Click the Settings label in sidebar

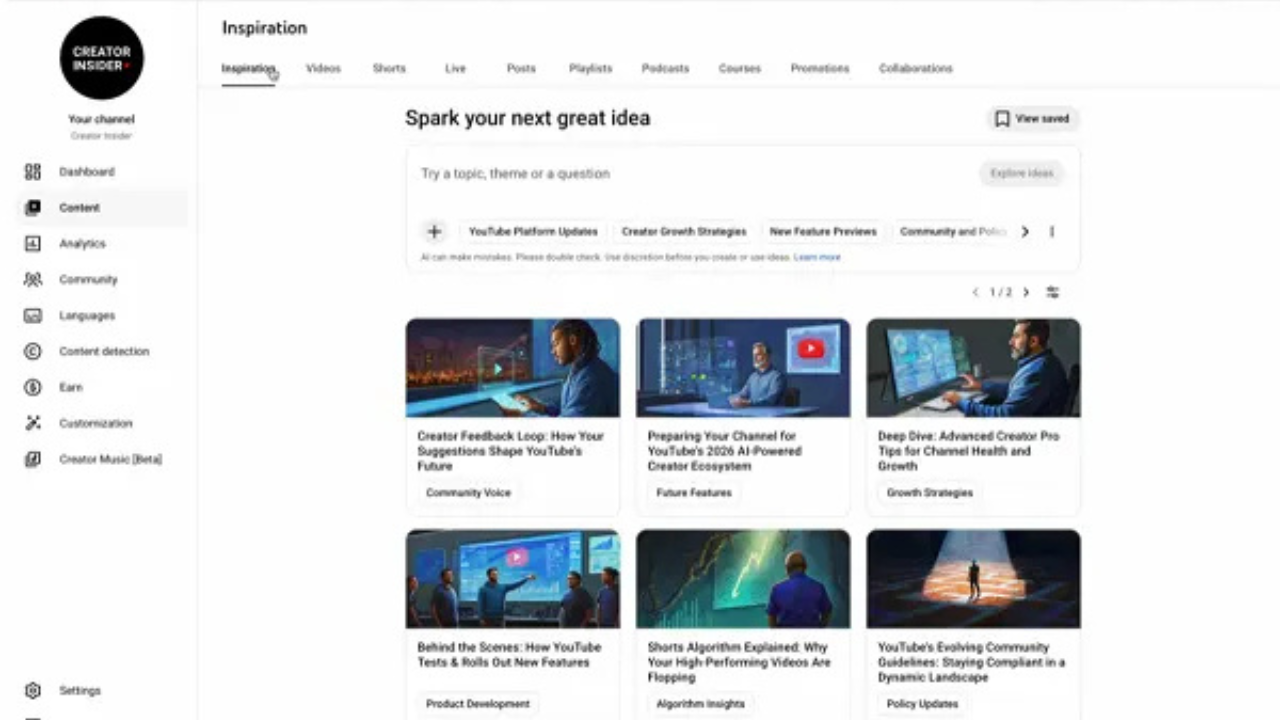point(80,691)
